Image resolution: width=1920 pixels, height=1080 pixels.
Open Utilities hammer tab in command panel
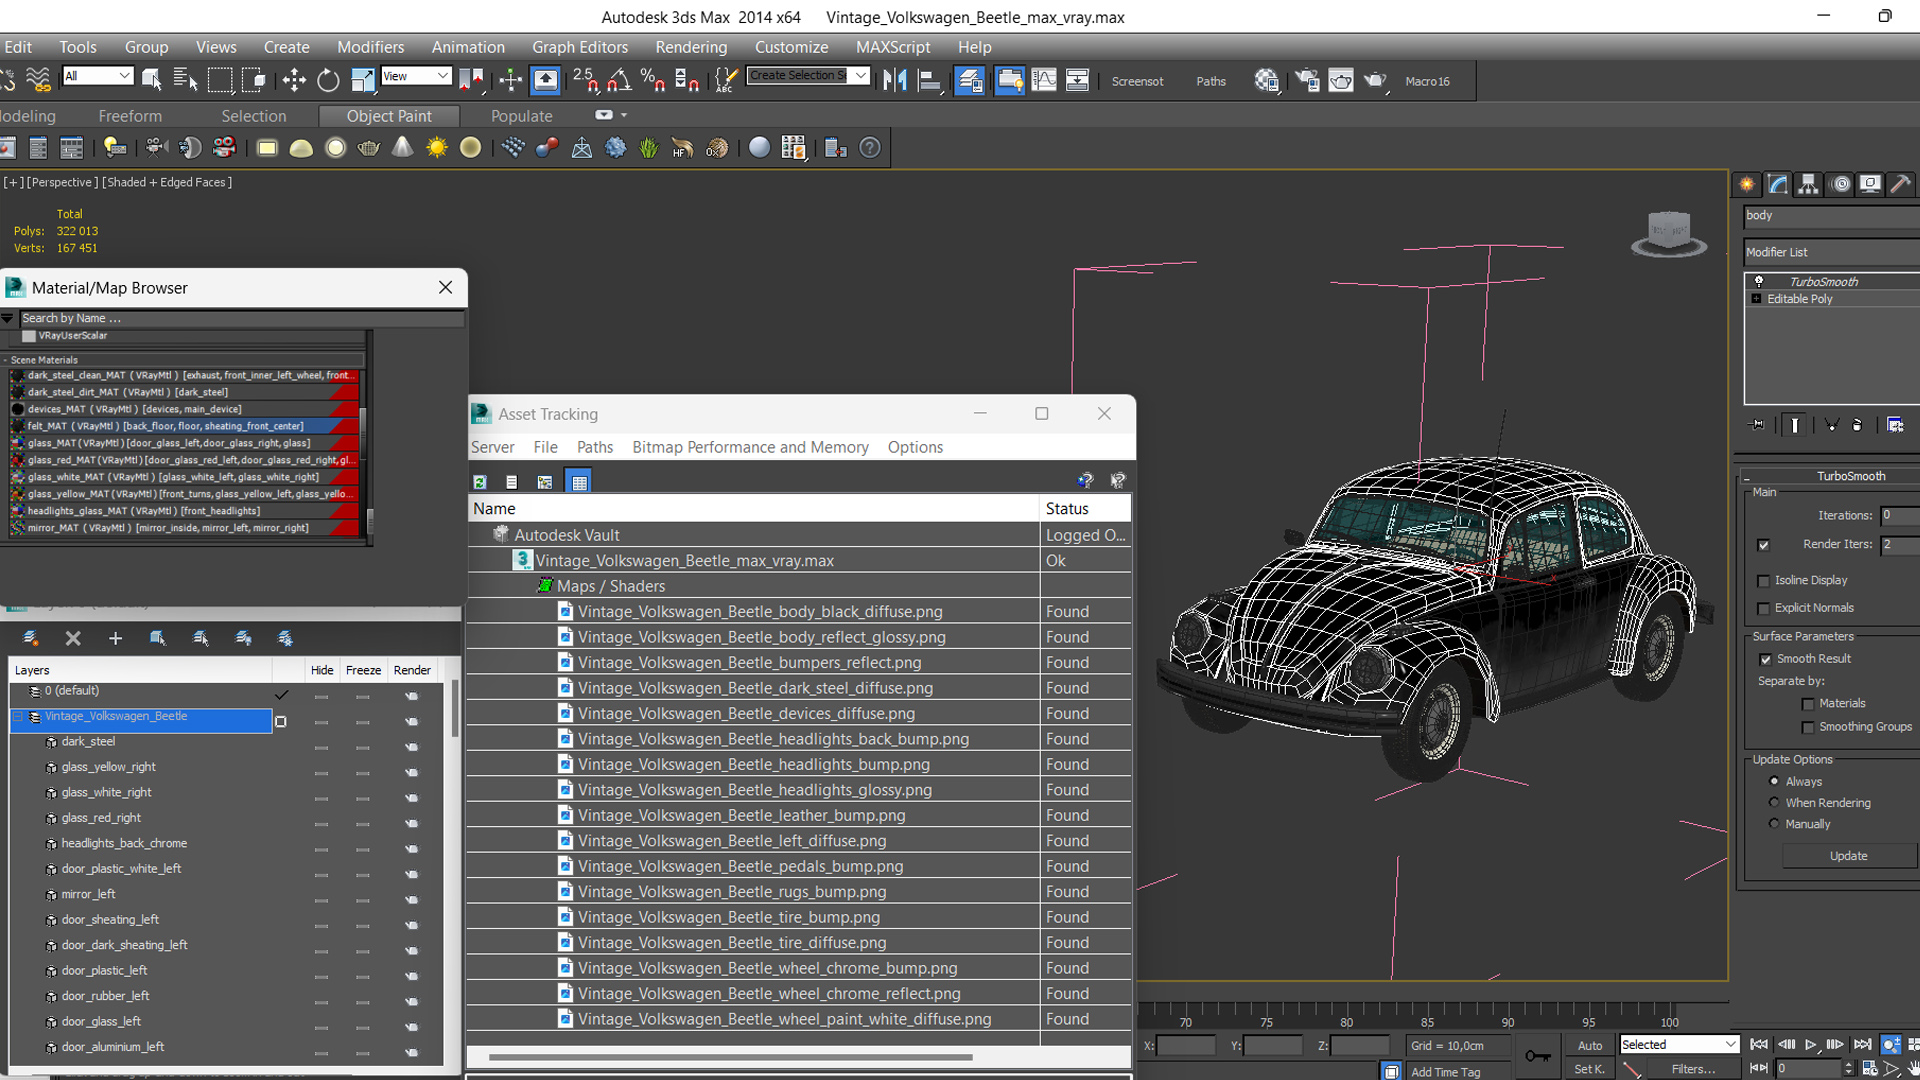click(1901, 184)
